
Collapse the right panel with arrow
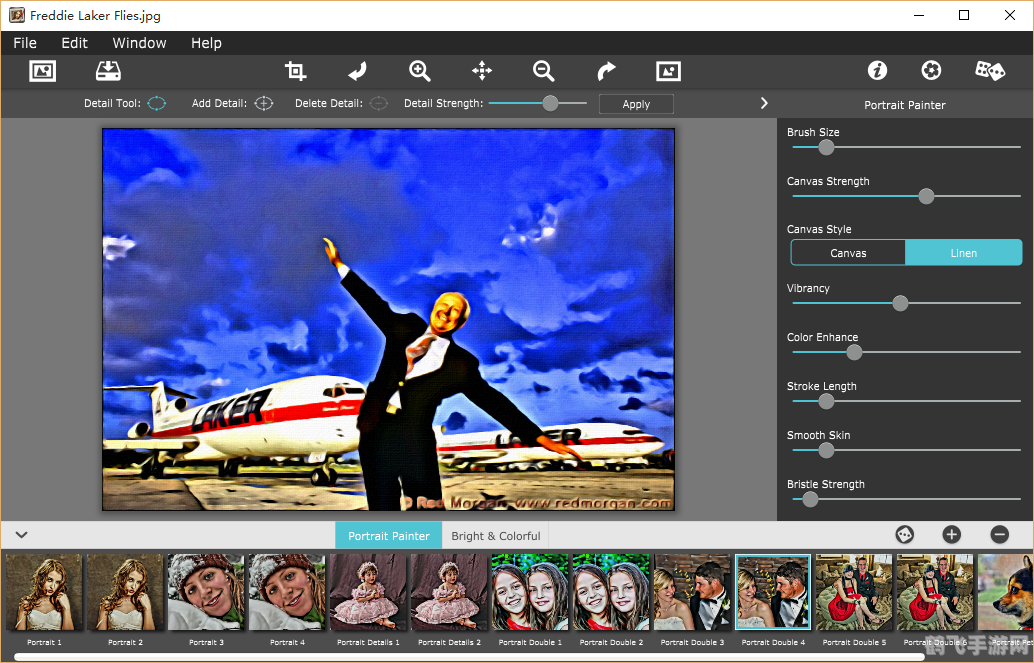[764, 103]
